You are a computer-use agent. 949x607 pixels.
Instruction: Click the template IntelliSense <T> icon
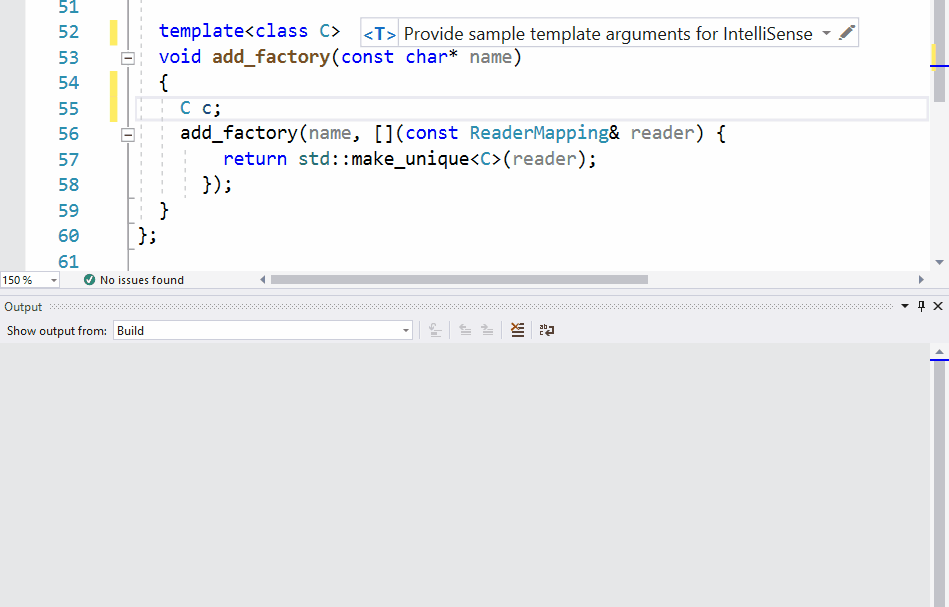tap(379, 33)
